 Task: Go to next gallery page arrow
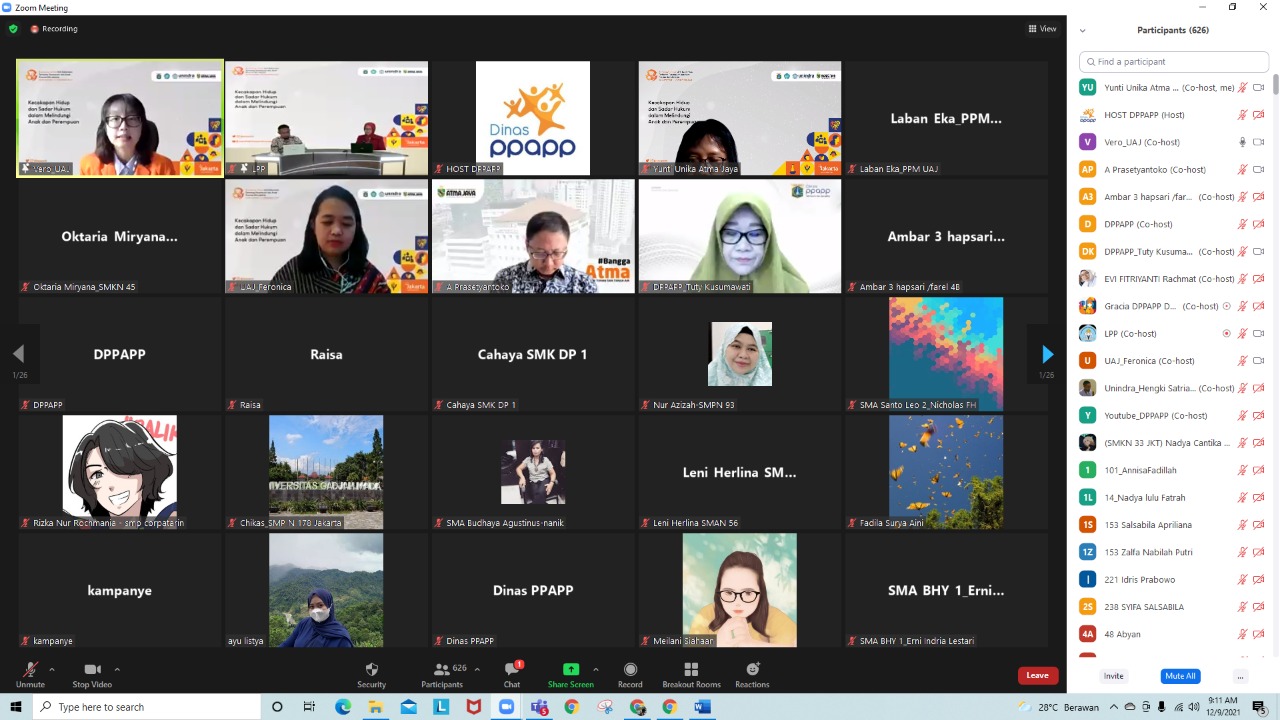click(1047, 354)
